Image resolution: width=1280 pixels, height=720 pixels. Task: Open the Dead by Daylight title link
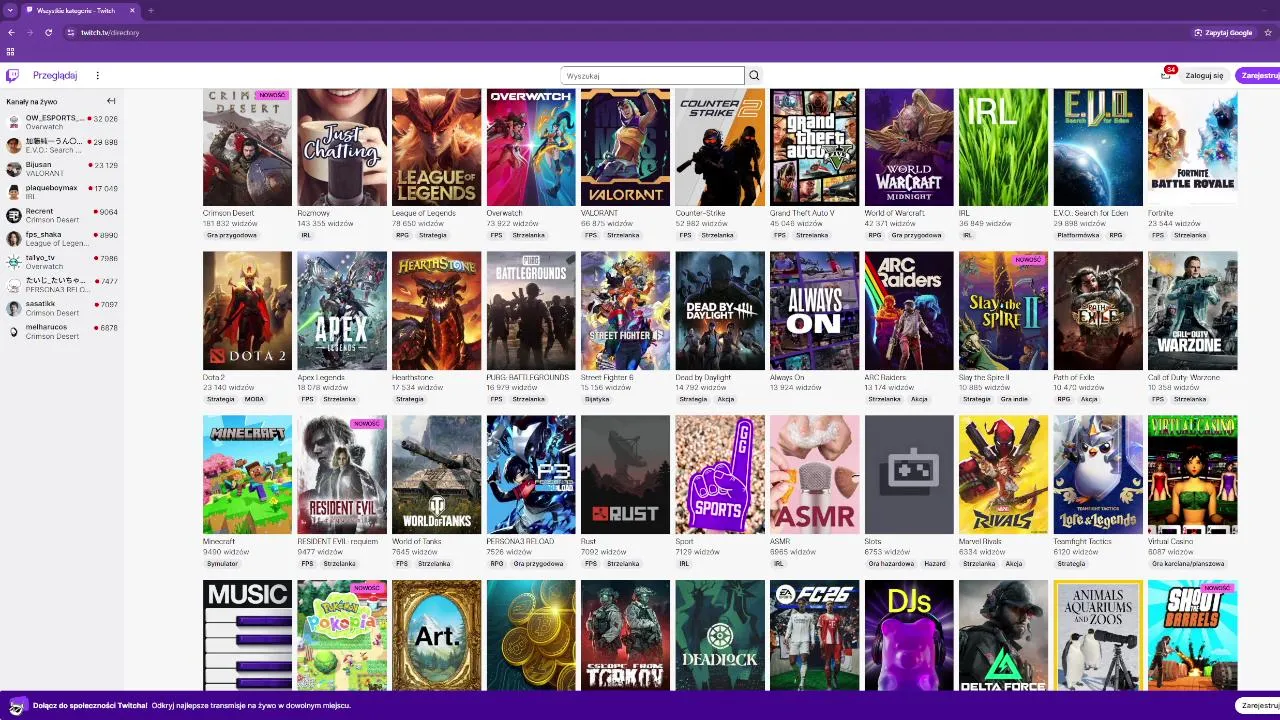(703, 377)
